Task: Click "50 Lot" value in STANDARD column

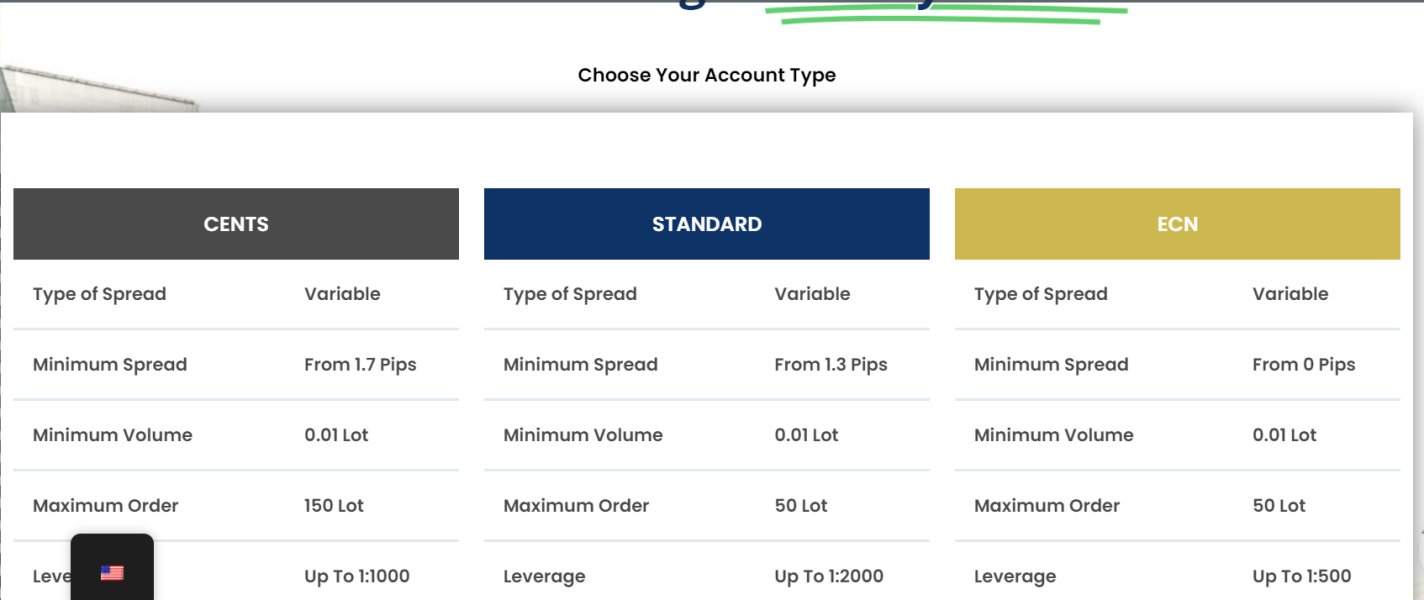Action: [801, 506]
